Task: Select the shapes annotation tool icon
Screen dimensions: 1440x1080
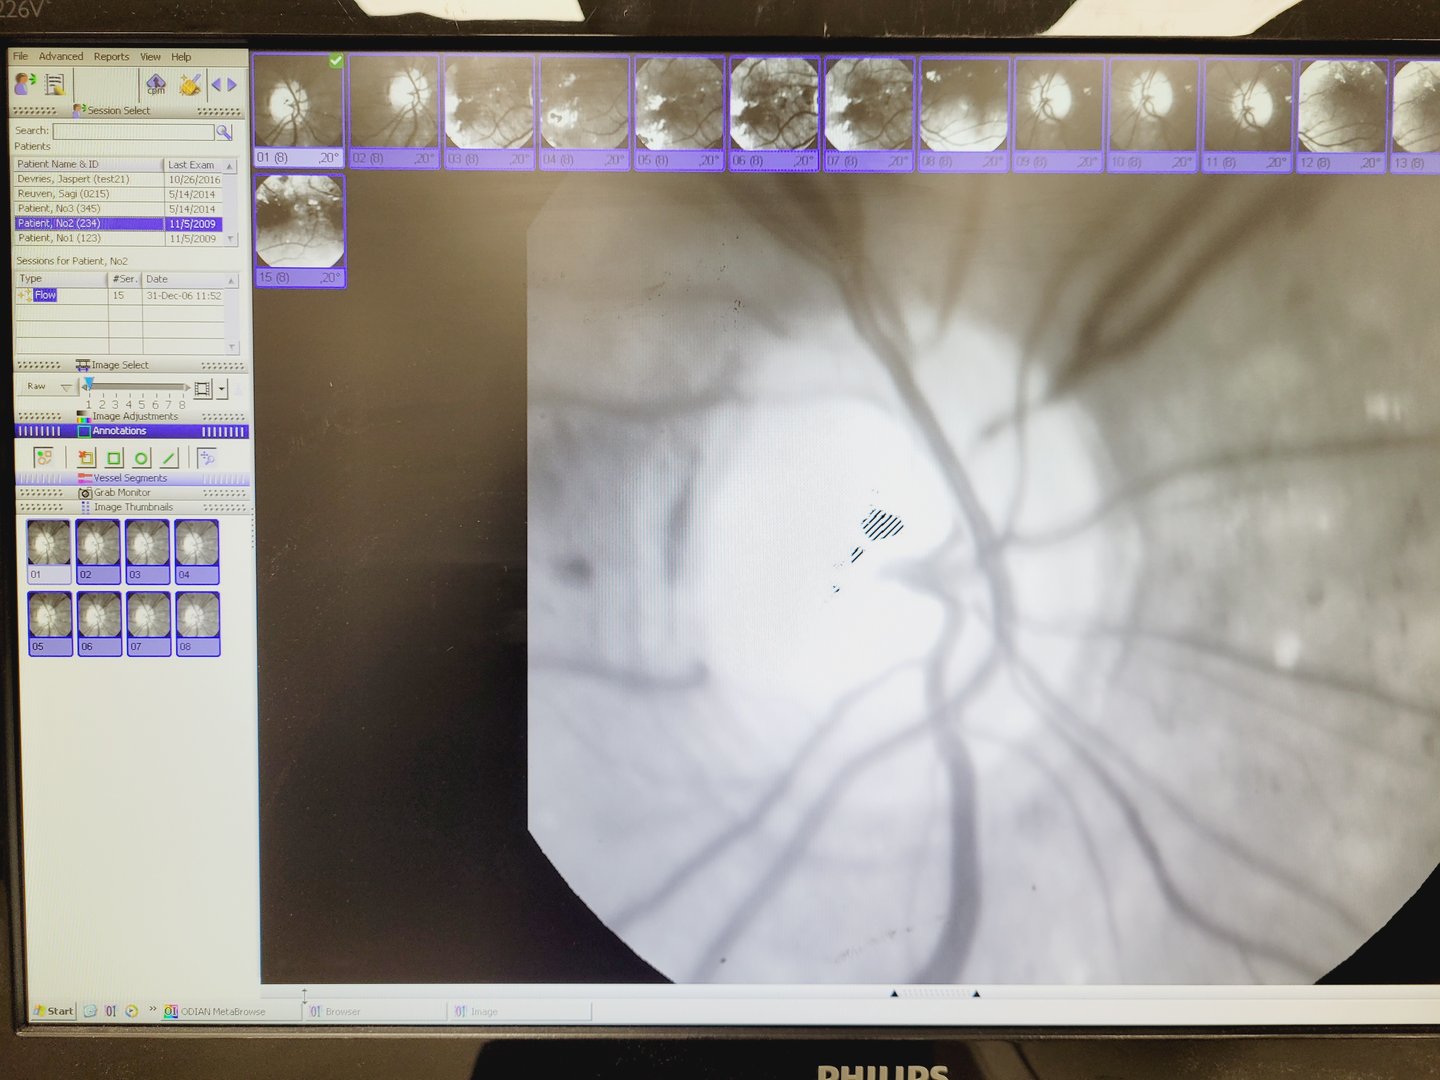Action: point(44,457)
